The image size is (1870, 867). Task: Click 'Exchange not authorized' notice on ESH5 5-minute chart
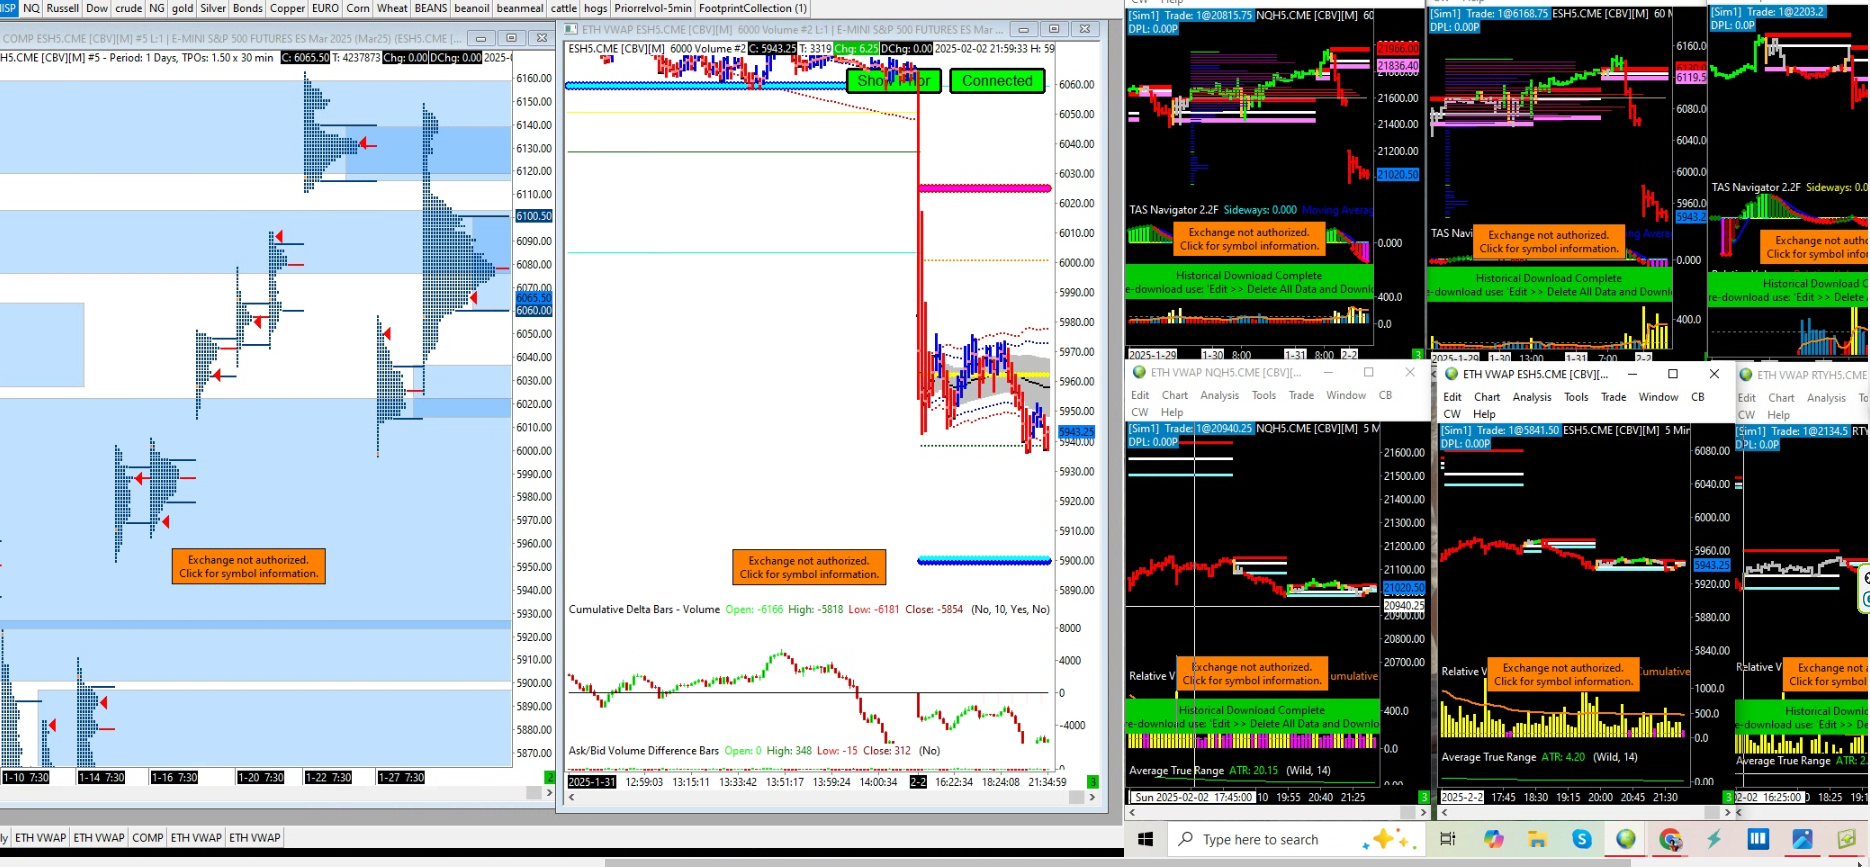coord(1563,674)
